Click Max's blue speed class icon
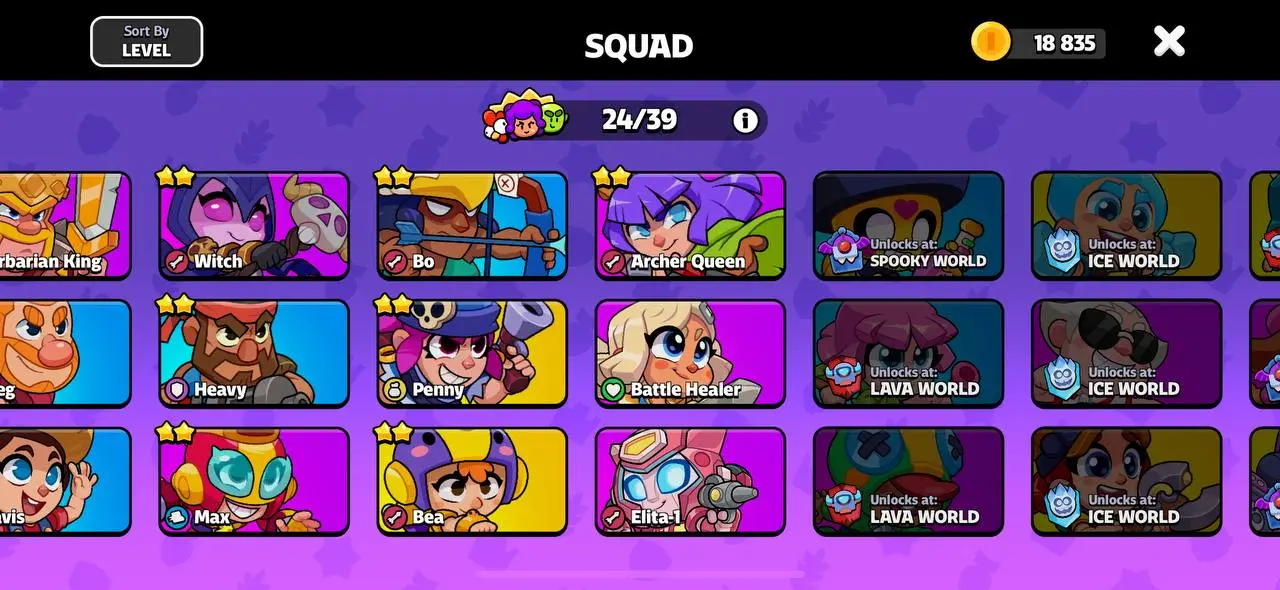The image size is (1280, 590). tap(177, 517)
